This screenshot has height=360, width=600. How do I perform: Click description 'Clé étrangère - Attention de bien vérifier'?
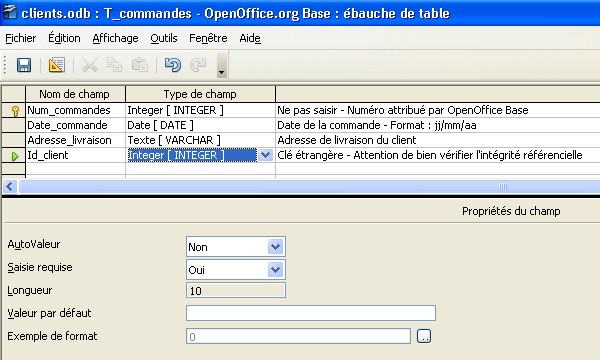[430, 155]
